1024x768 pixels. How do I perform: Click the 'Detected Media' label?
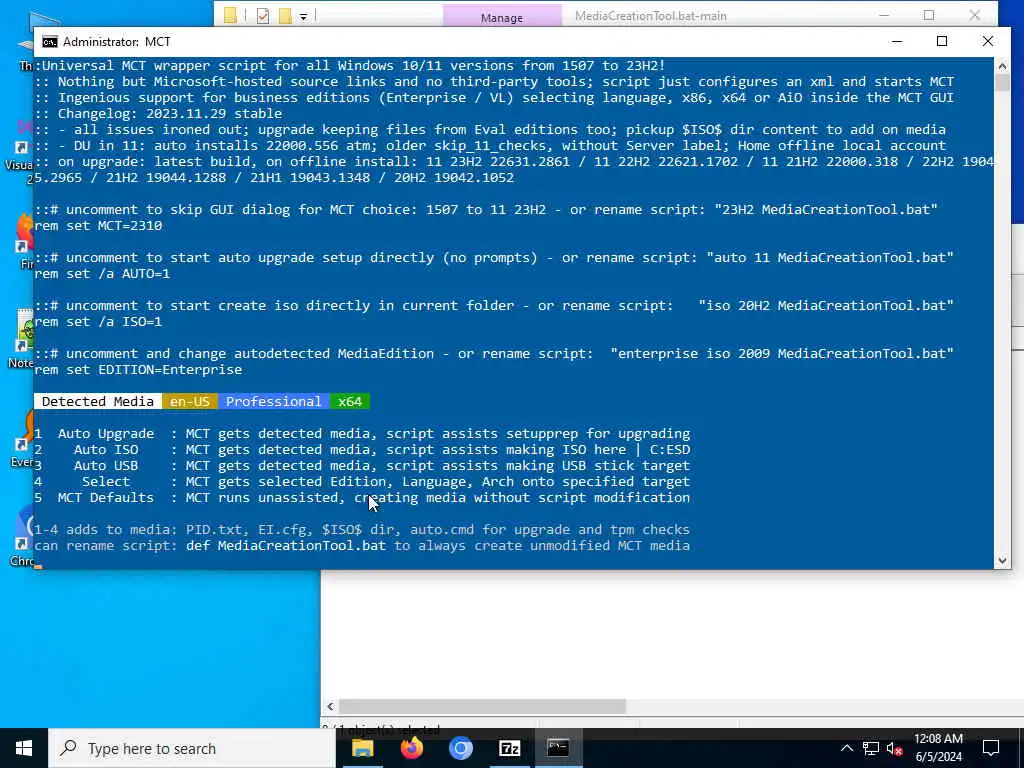tap(98, 402)
